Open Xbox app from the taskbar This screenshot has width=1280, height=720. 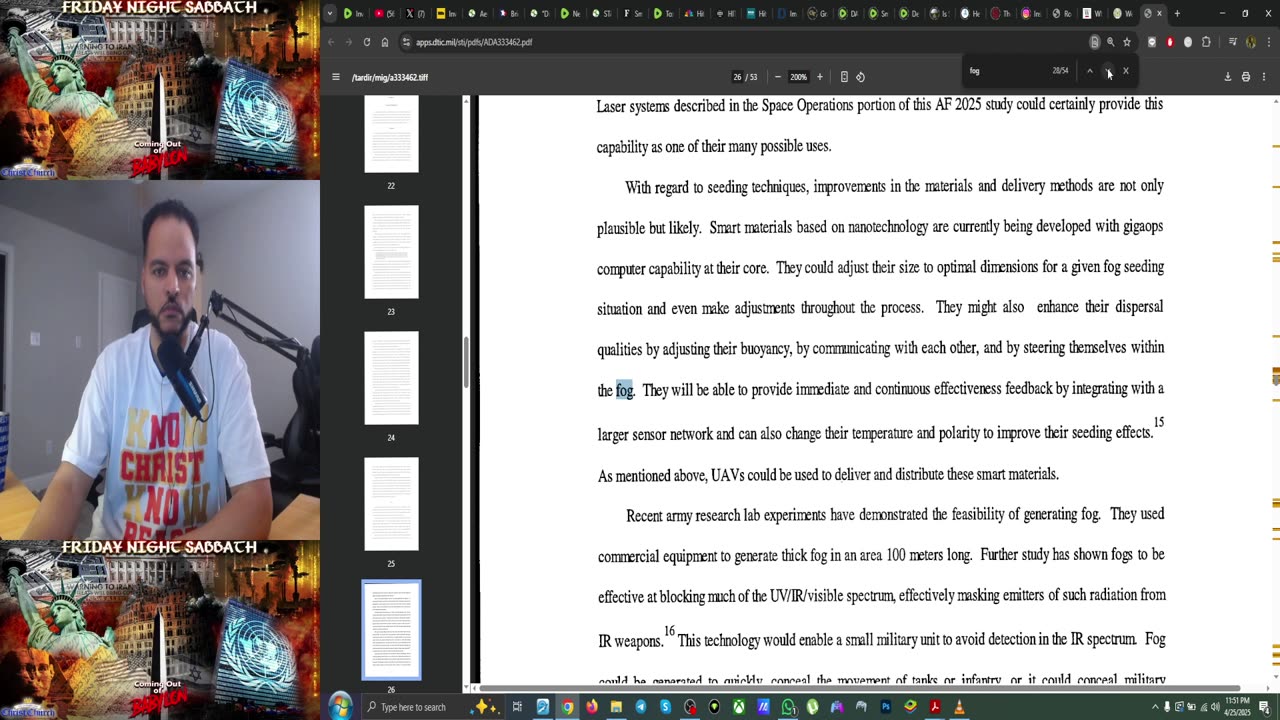coord(739,707)
